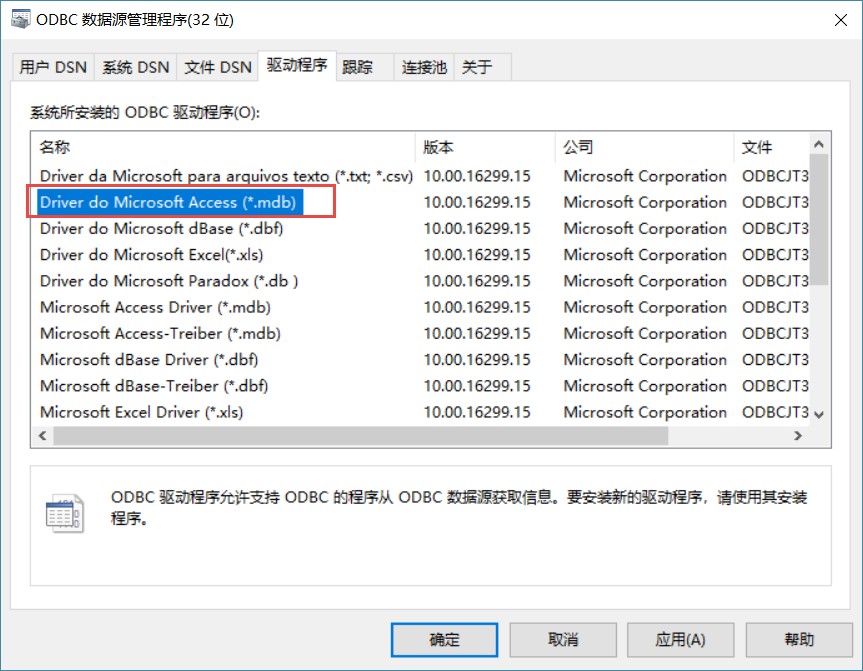Select Microsoft Excel Driver (*.xls) row
The image size is (863, 671).
click(x=142, y=412)
